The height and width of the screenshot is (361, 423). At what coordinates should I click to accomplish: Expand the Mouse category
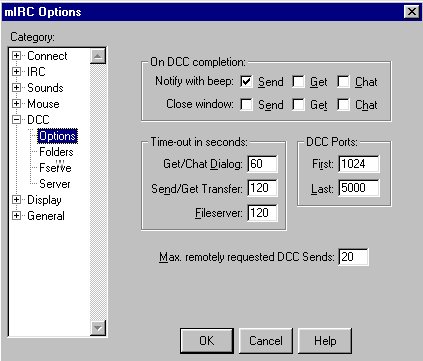(x=16, y=104)
